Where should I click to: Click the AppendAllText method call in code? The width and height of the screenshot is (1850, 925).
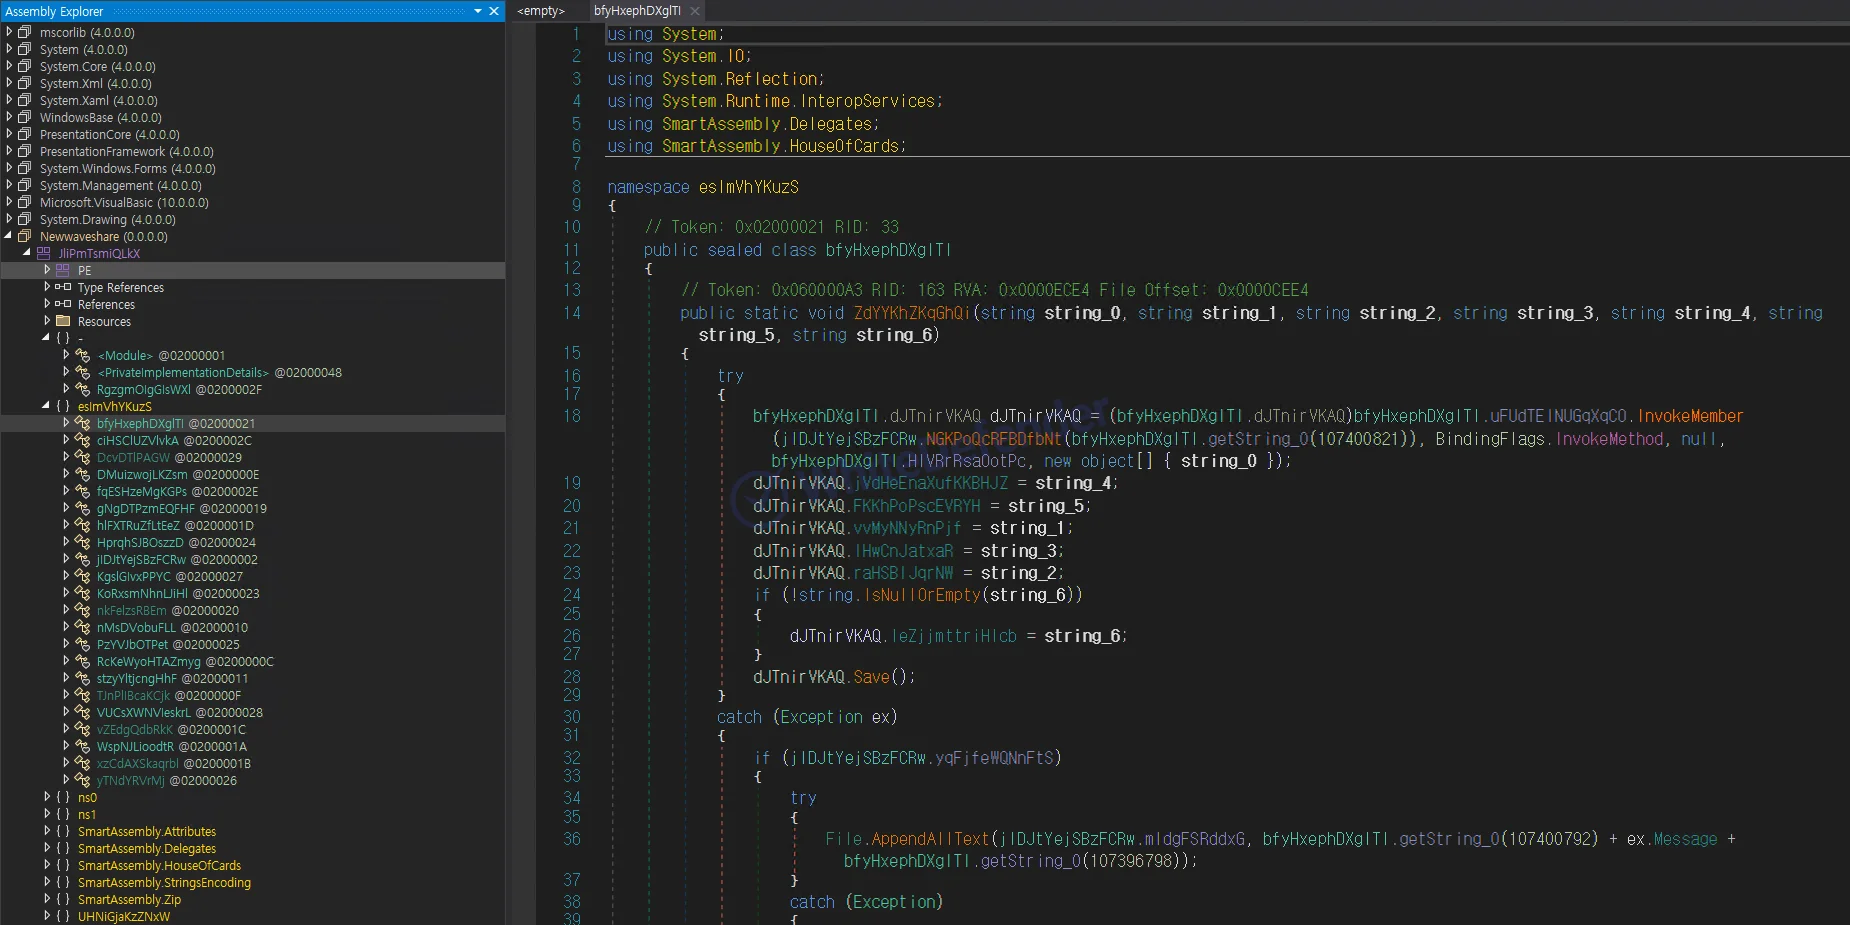(929, 839)
